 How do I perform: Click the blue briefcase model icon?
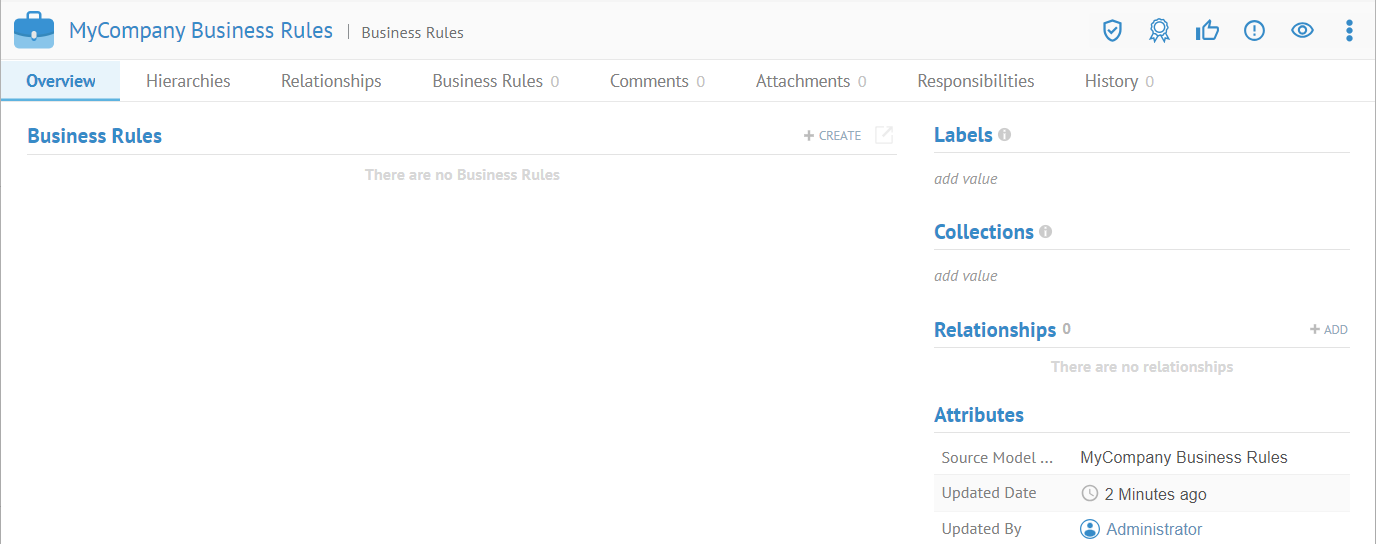34,31
